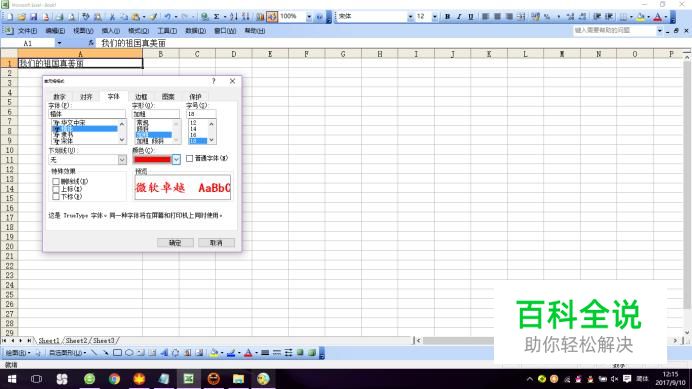Switch to the Sheet2 worksheet tab

click(x=76, y=340)
